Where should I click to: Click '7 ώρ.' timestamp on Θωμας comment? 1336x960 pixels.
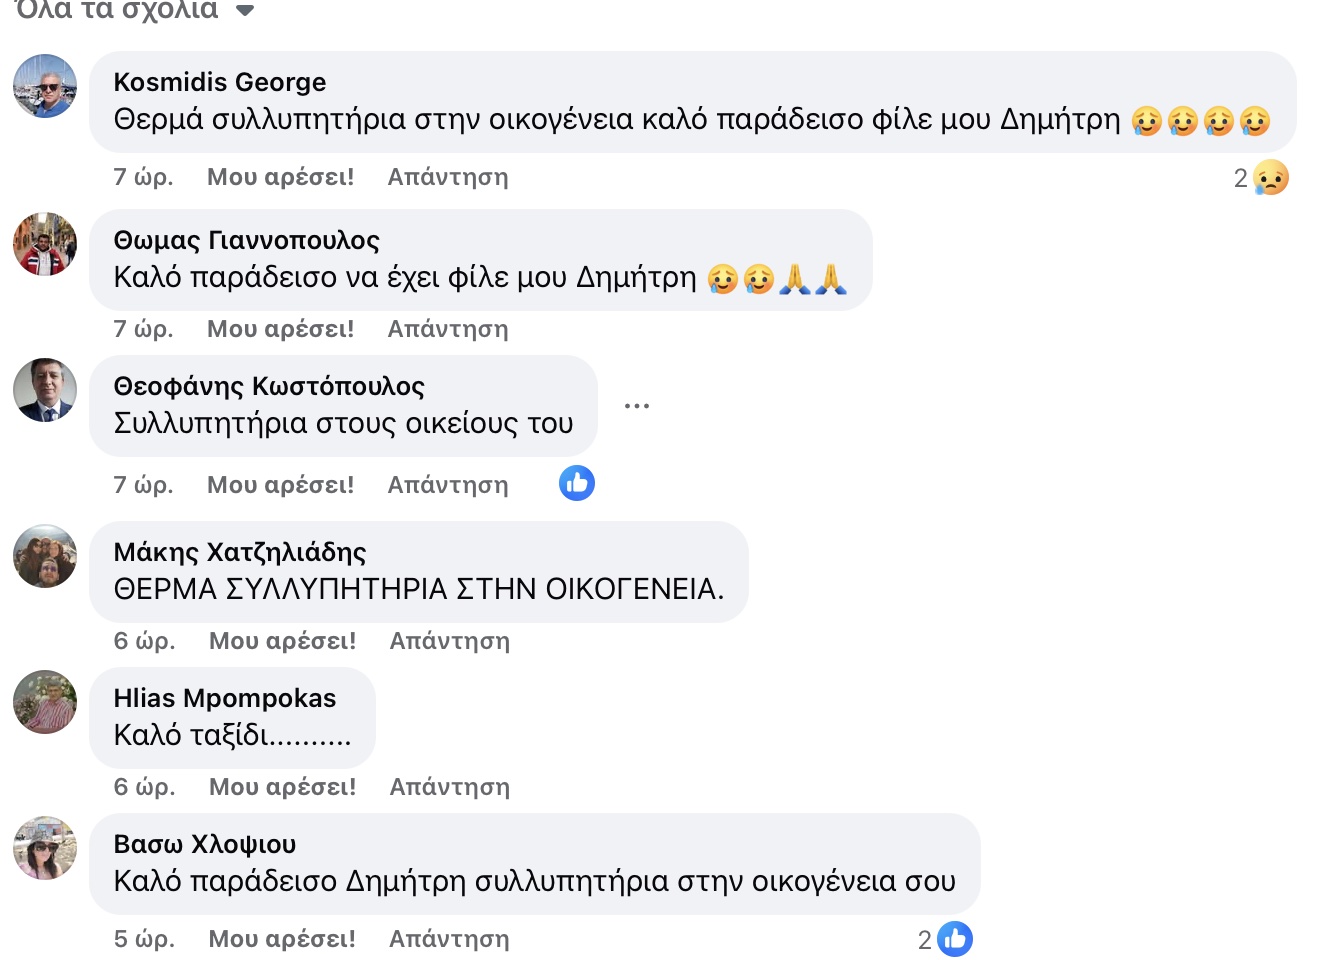[143, 329]
